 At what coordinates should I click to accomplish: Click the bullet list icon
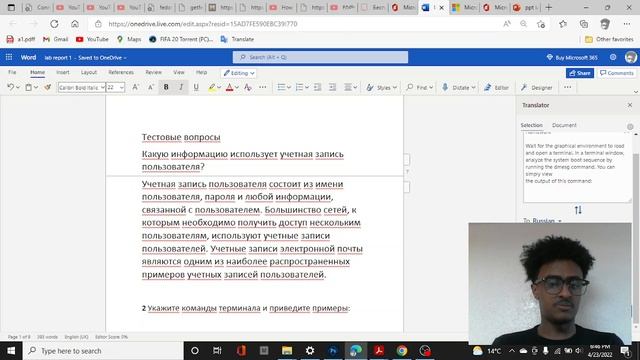coord(281,87)
